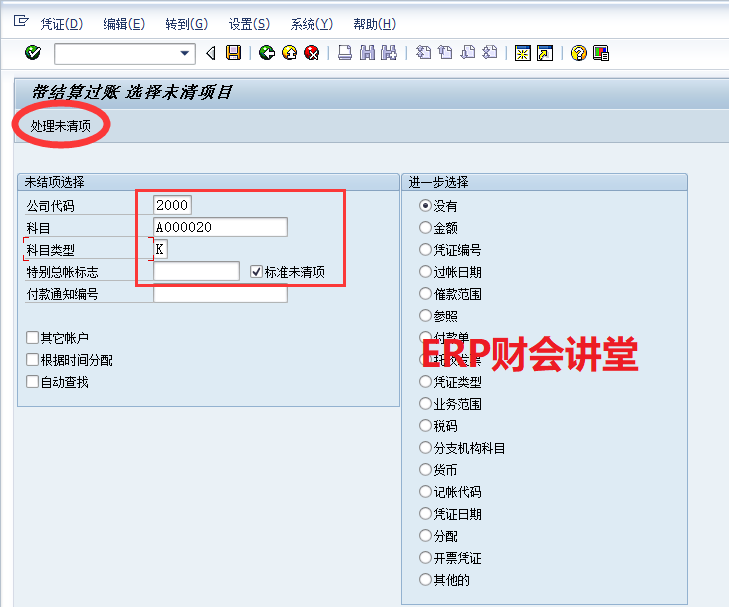Toggle the 标准未清项 checkbox

tap(257, 271)
